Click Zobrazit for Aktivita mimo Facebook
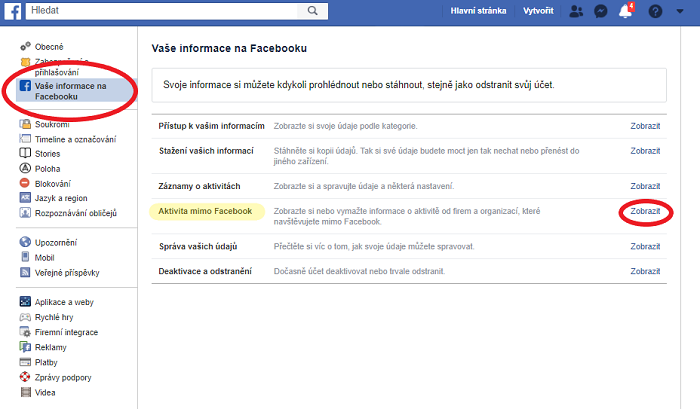This screenshot has height=409, width=700. pyautogui.click(x=645, y=212)
